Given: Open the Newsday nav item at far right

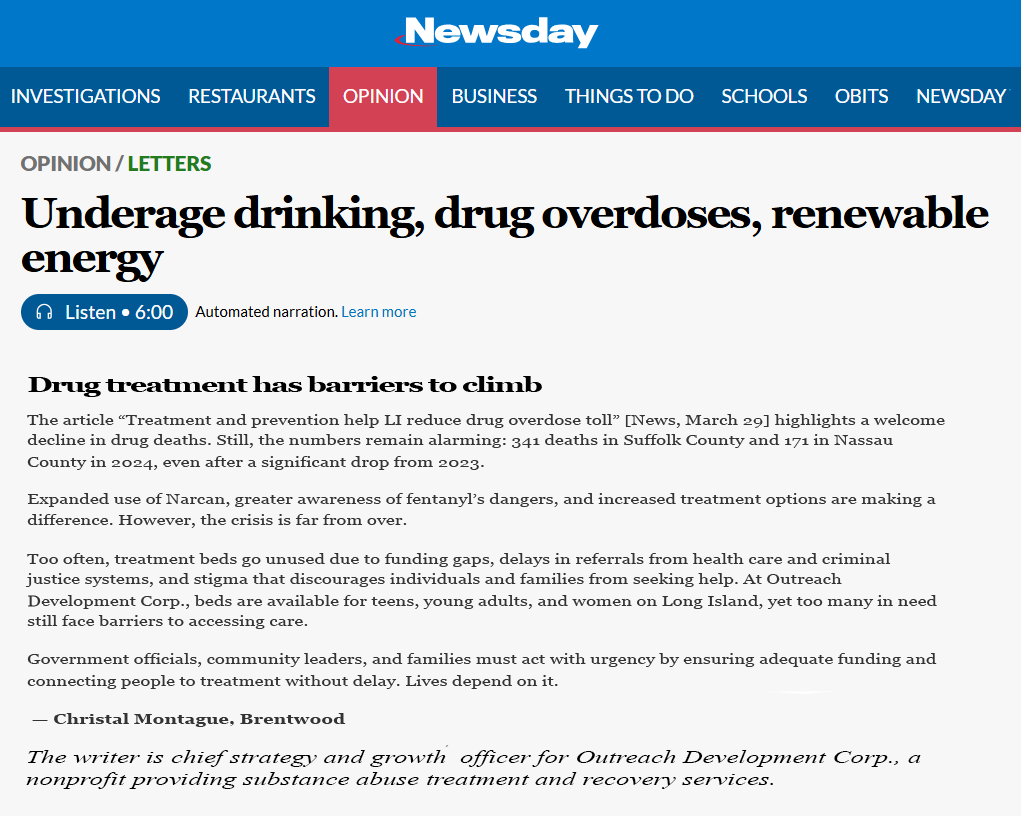Looking at the screenshot, I should [x=961, y=96].
